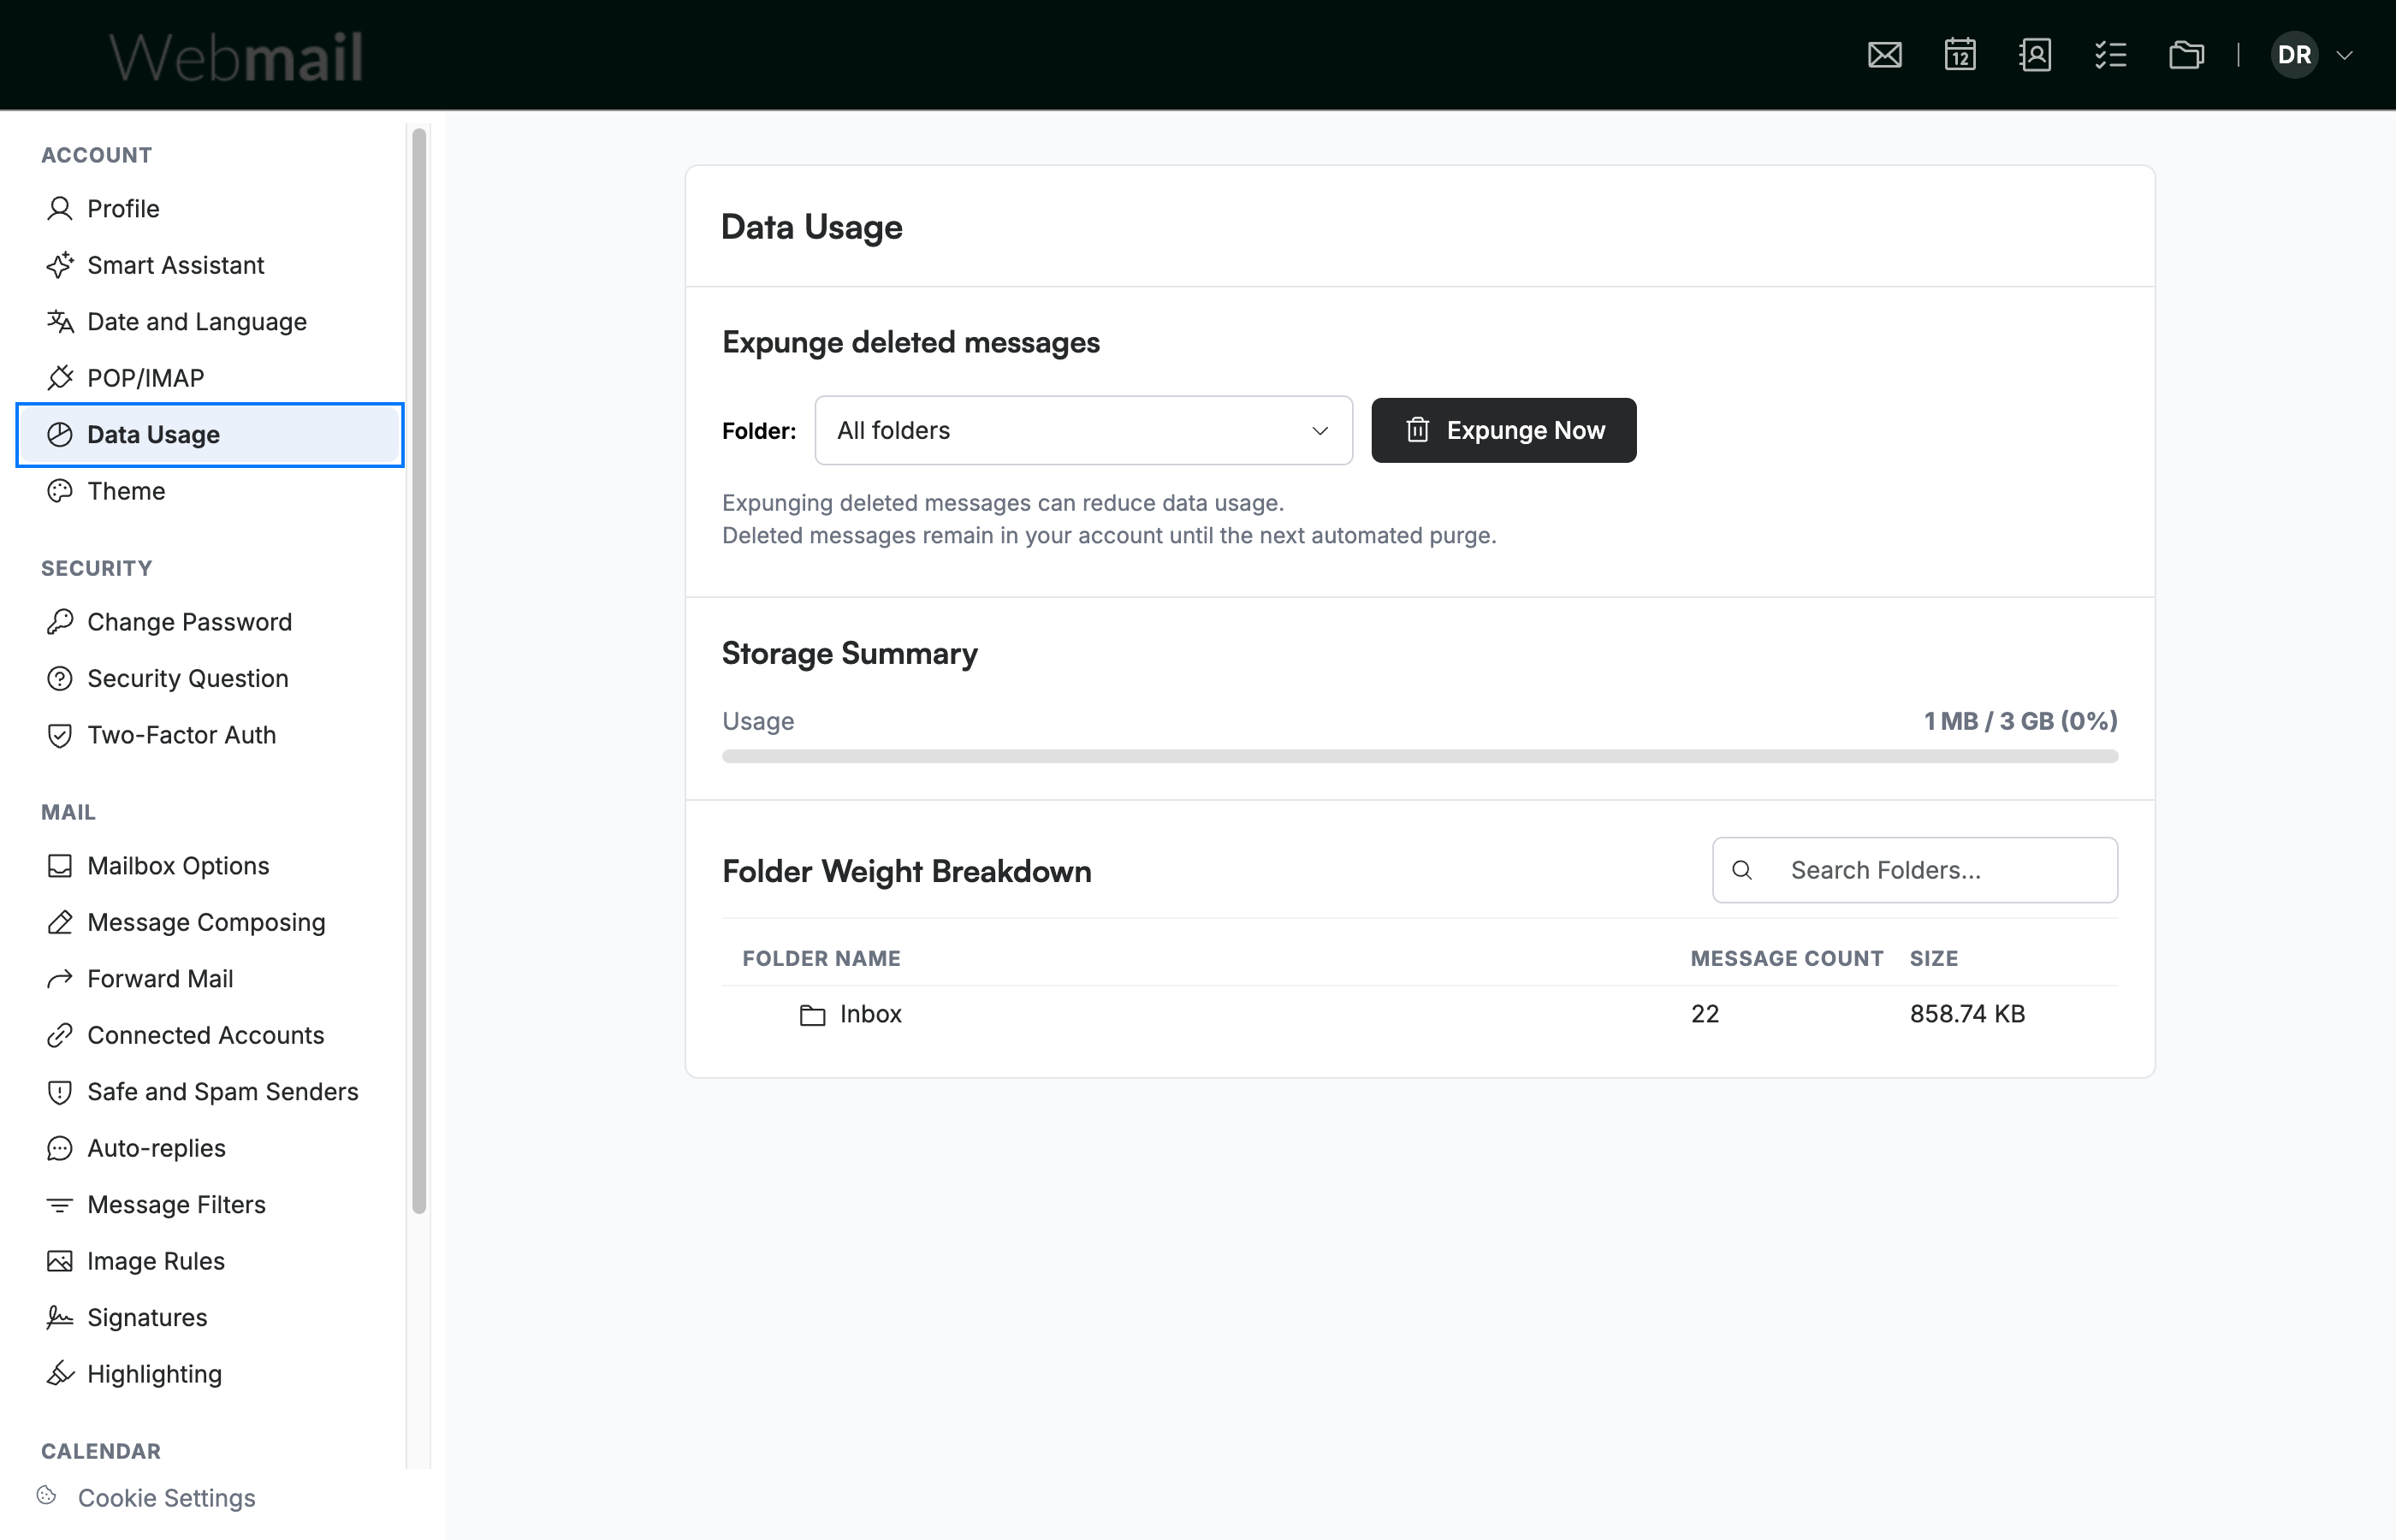Open Mailbox Options
This screenshot has height=1540, width=2396.
pos(210,865)
